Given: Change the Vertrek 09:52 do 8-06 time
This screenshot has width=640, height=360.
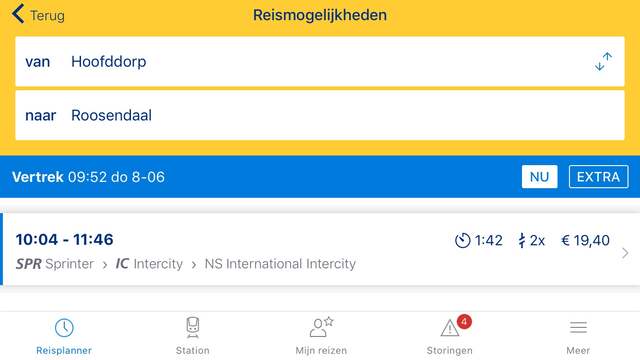Looking at the screenshot, I should pos(89,177).
